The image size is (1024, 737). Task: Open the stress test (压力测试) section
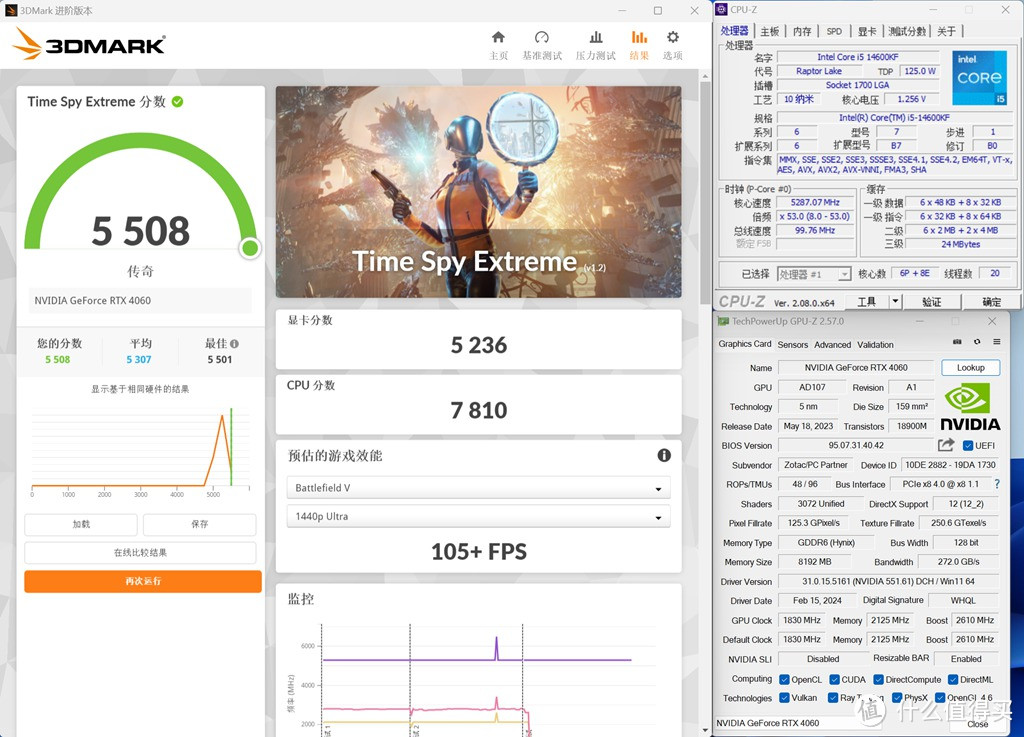(595, 45)
